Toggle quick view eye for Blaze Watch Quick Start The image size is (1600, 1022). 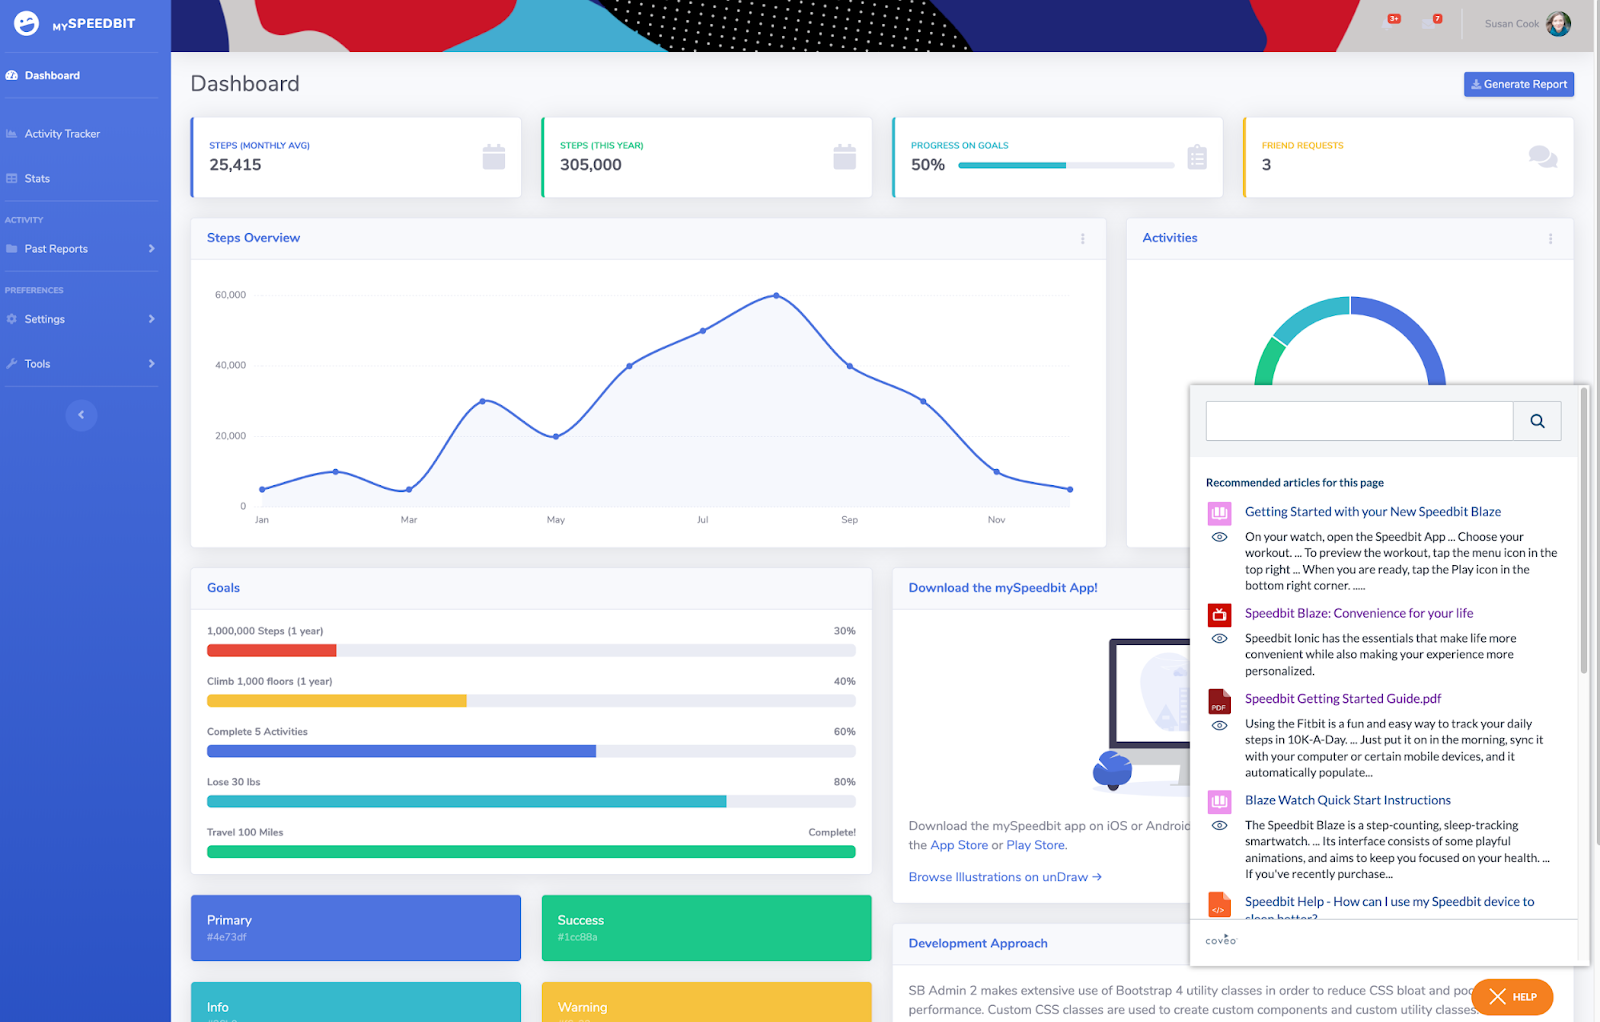tap(1219, 826)
